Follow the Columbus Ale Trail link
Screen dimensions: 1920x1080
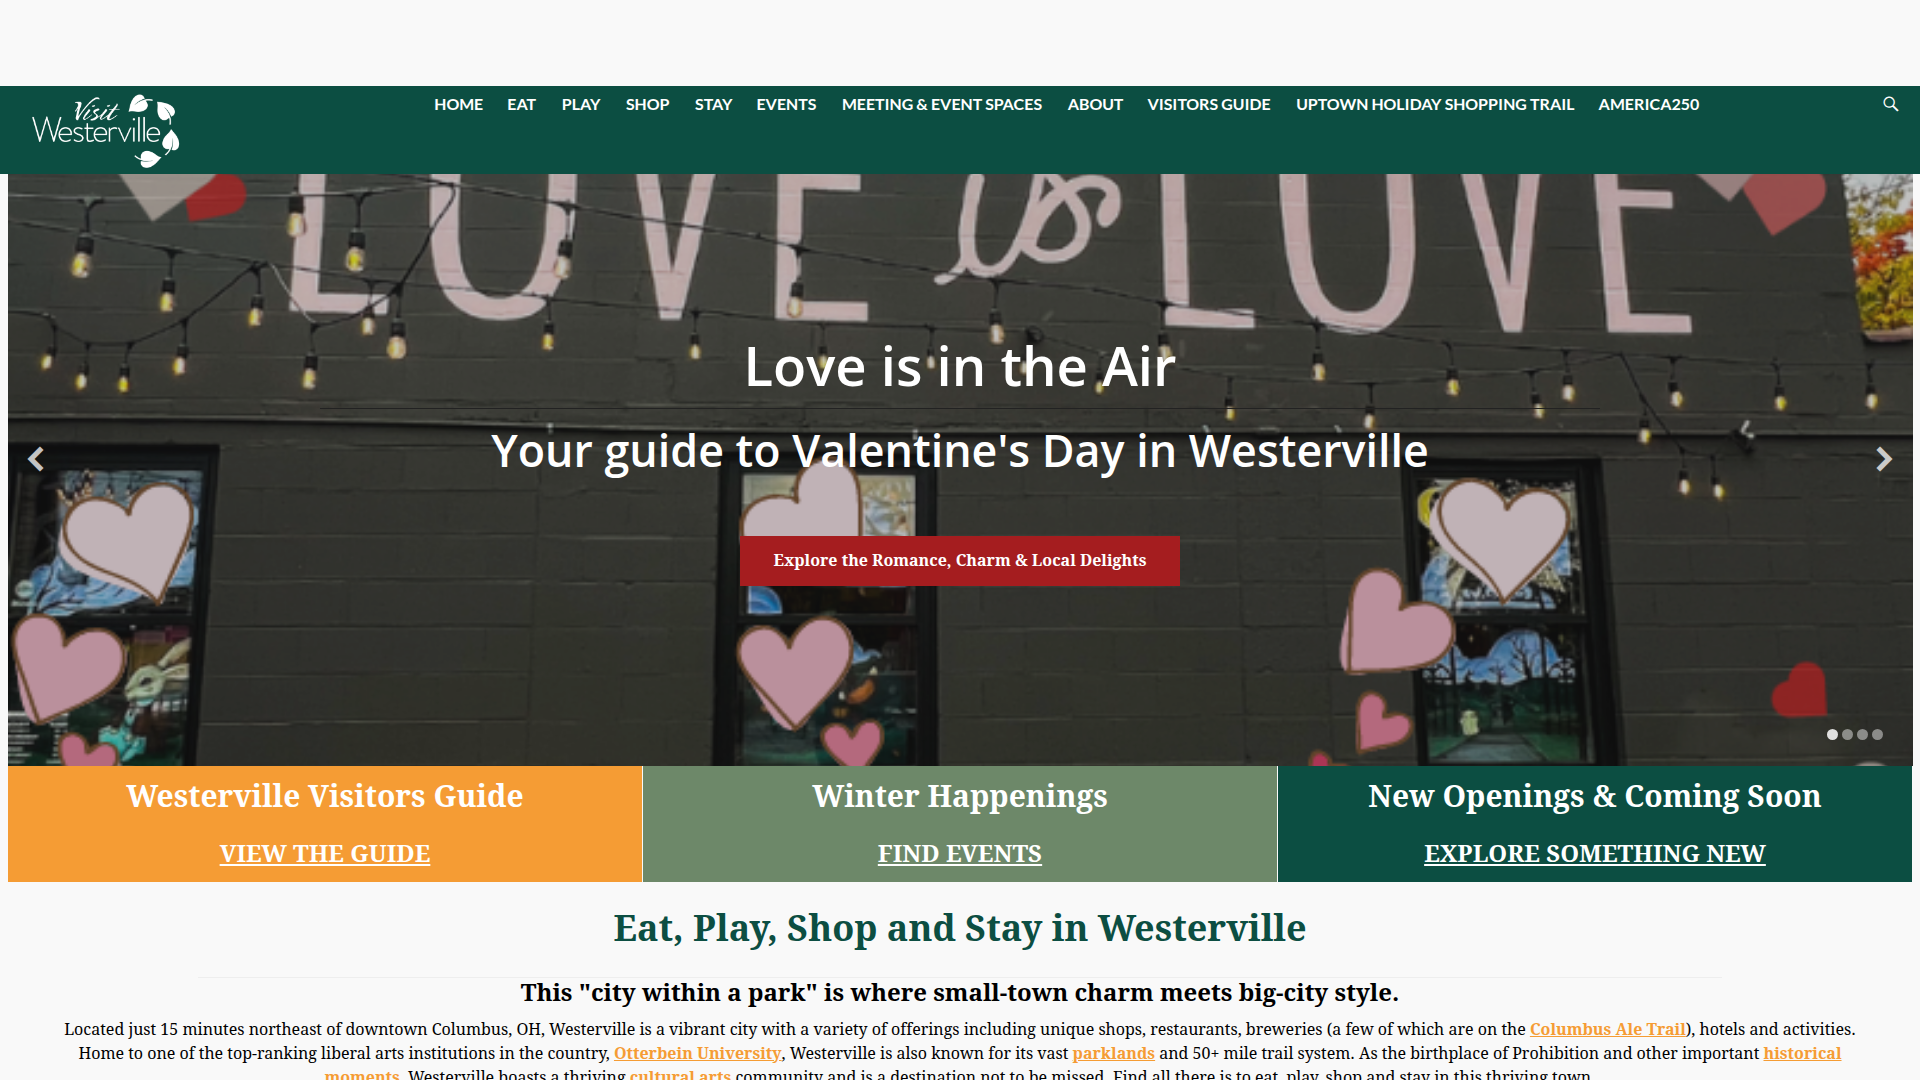(1606, 1029)
